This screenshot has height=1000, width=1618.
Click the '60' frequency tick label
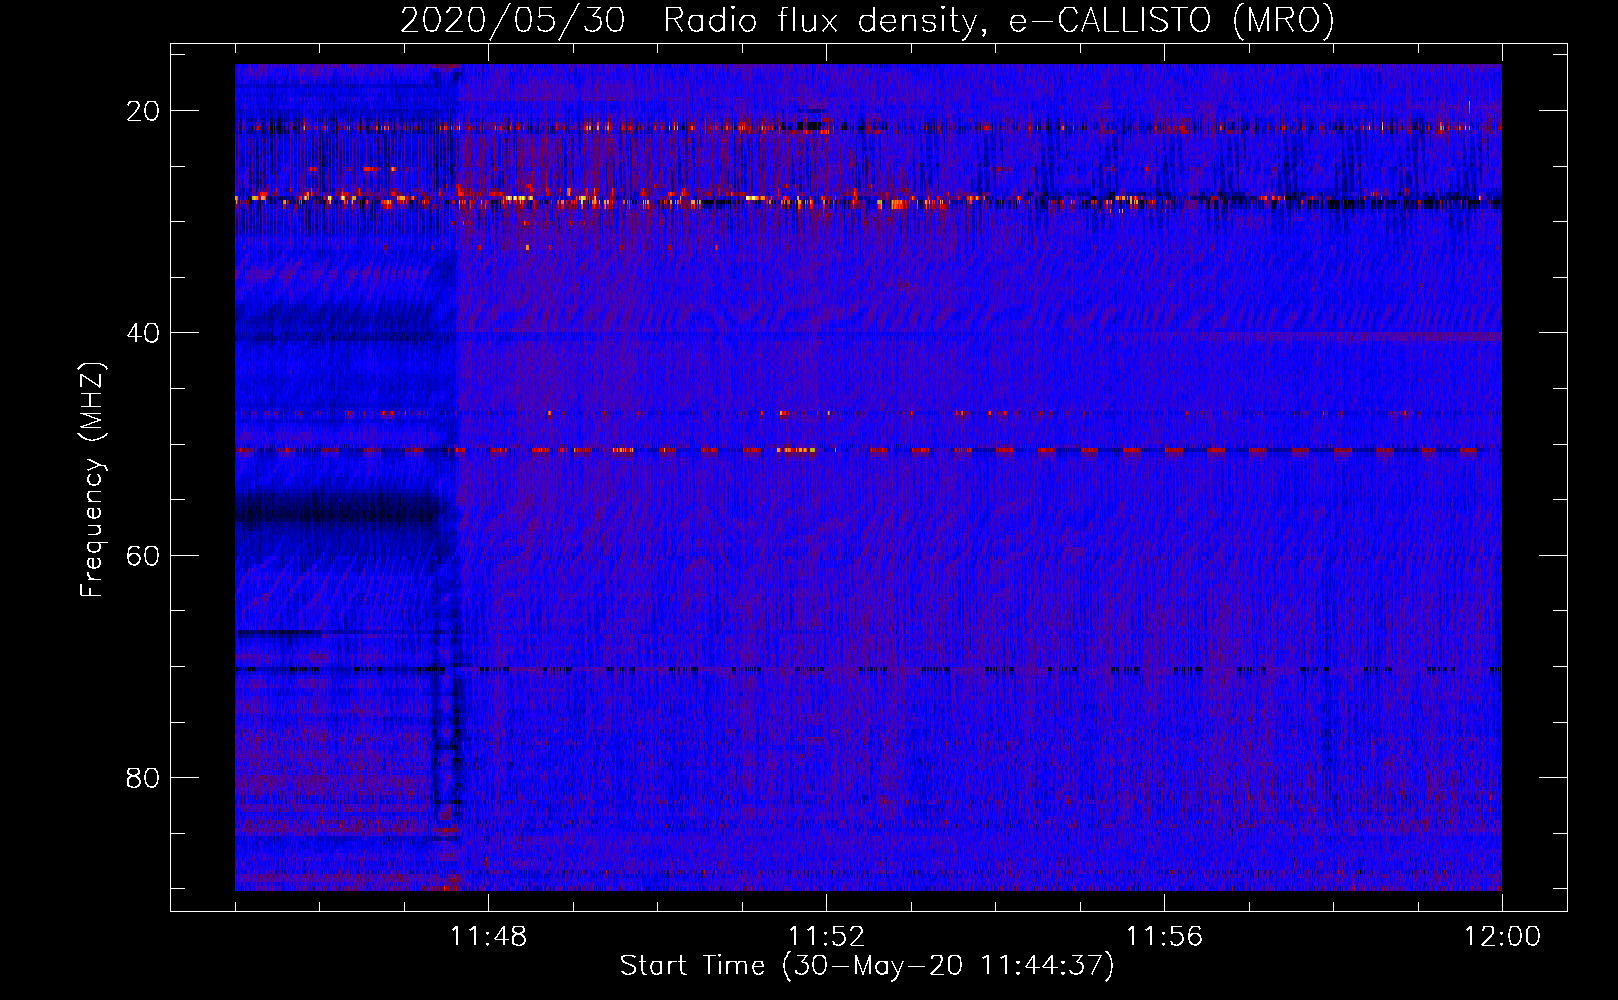tap(143, 555)
